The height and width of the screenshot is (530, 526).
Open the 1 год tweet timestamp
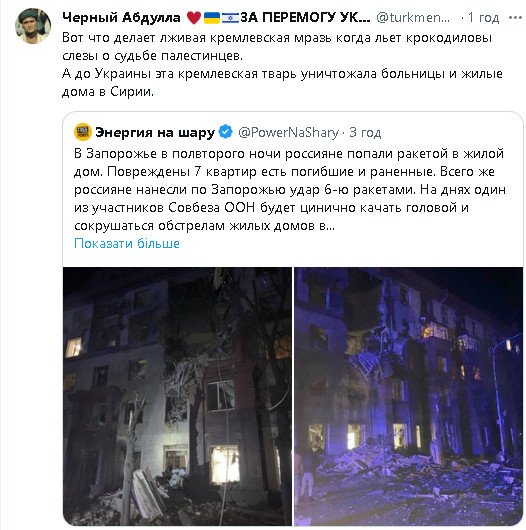coord(483,18)
